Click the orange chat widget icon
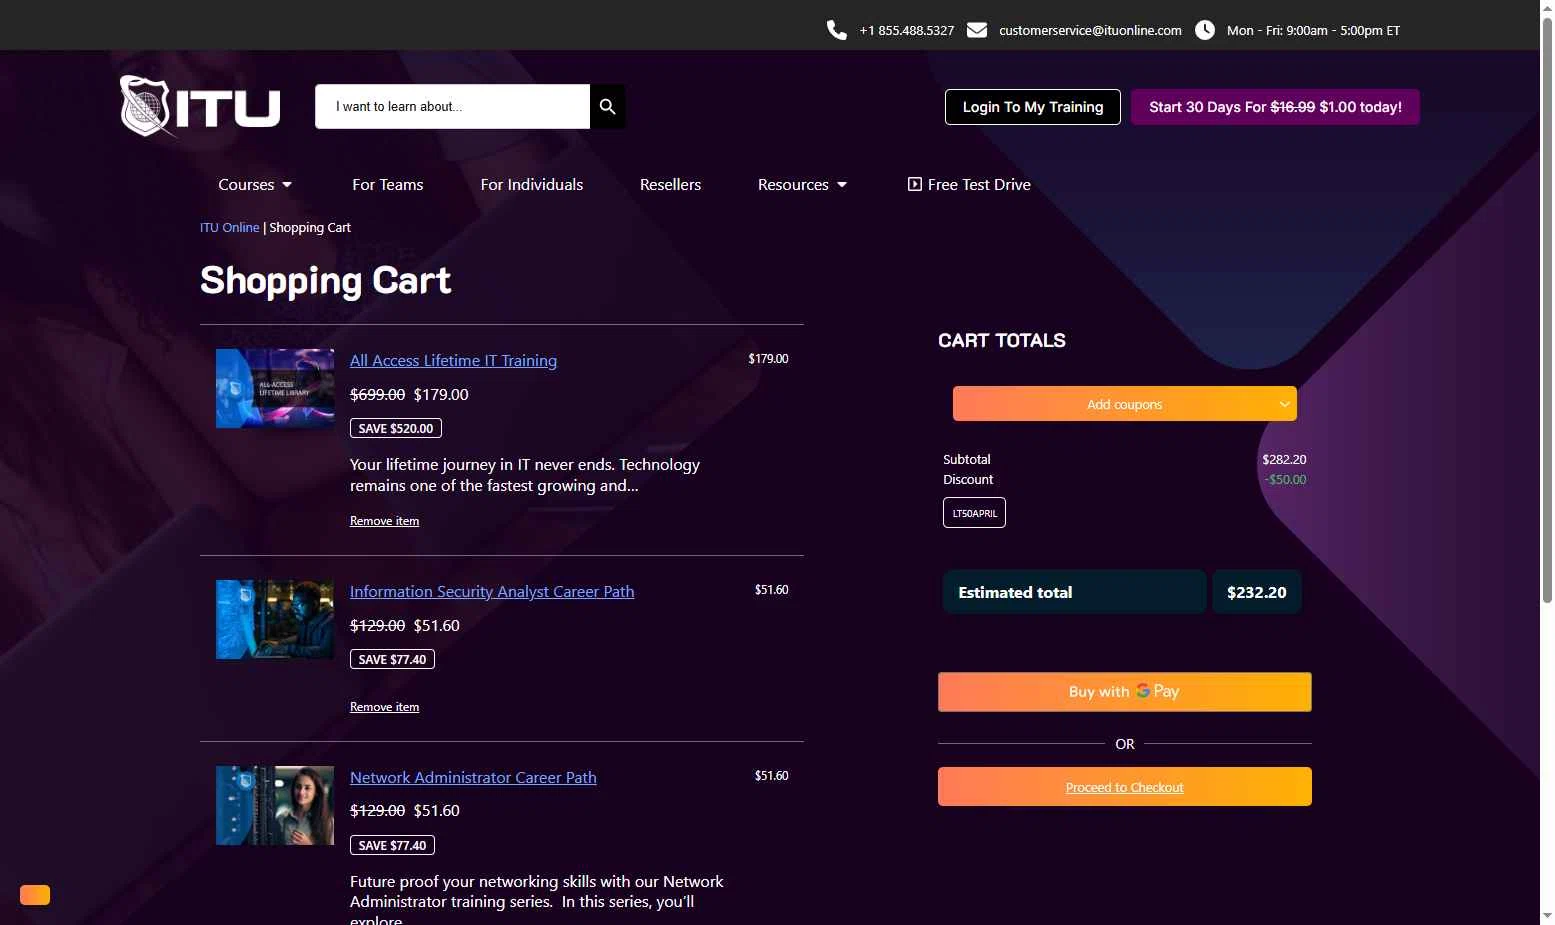The image size is (1555, 925). pos(35,894)
